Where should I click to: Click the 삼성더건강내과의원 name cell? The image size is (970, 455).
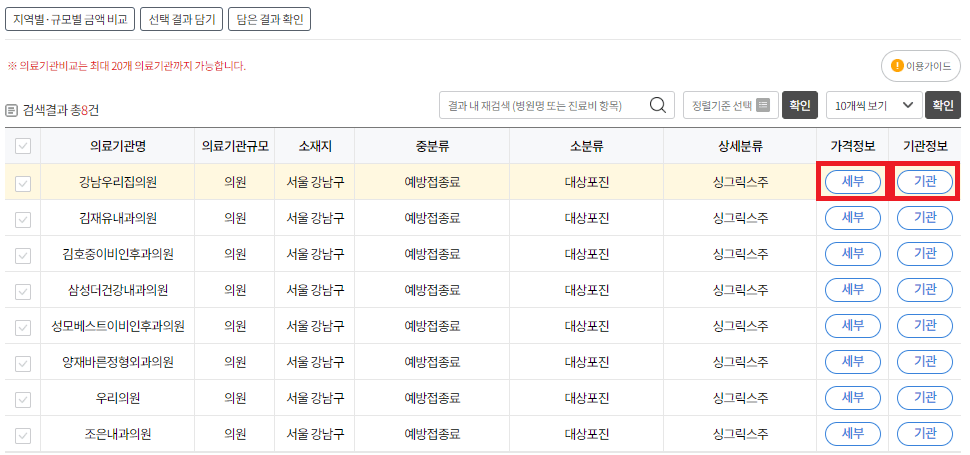[118, 291]
